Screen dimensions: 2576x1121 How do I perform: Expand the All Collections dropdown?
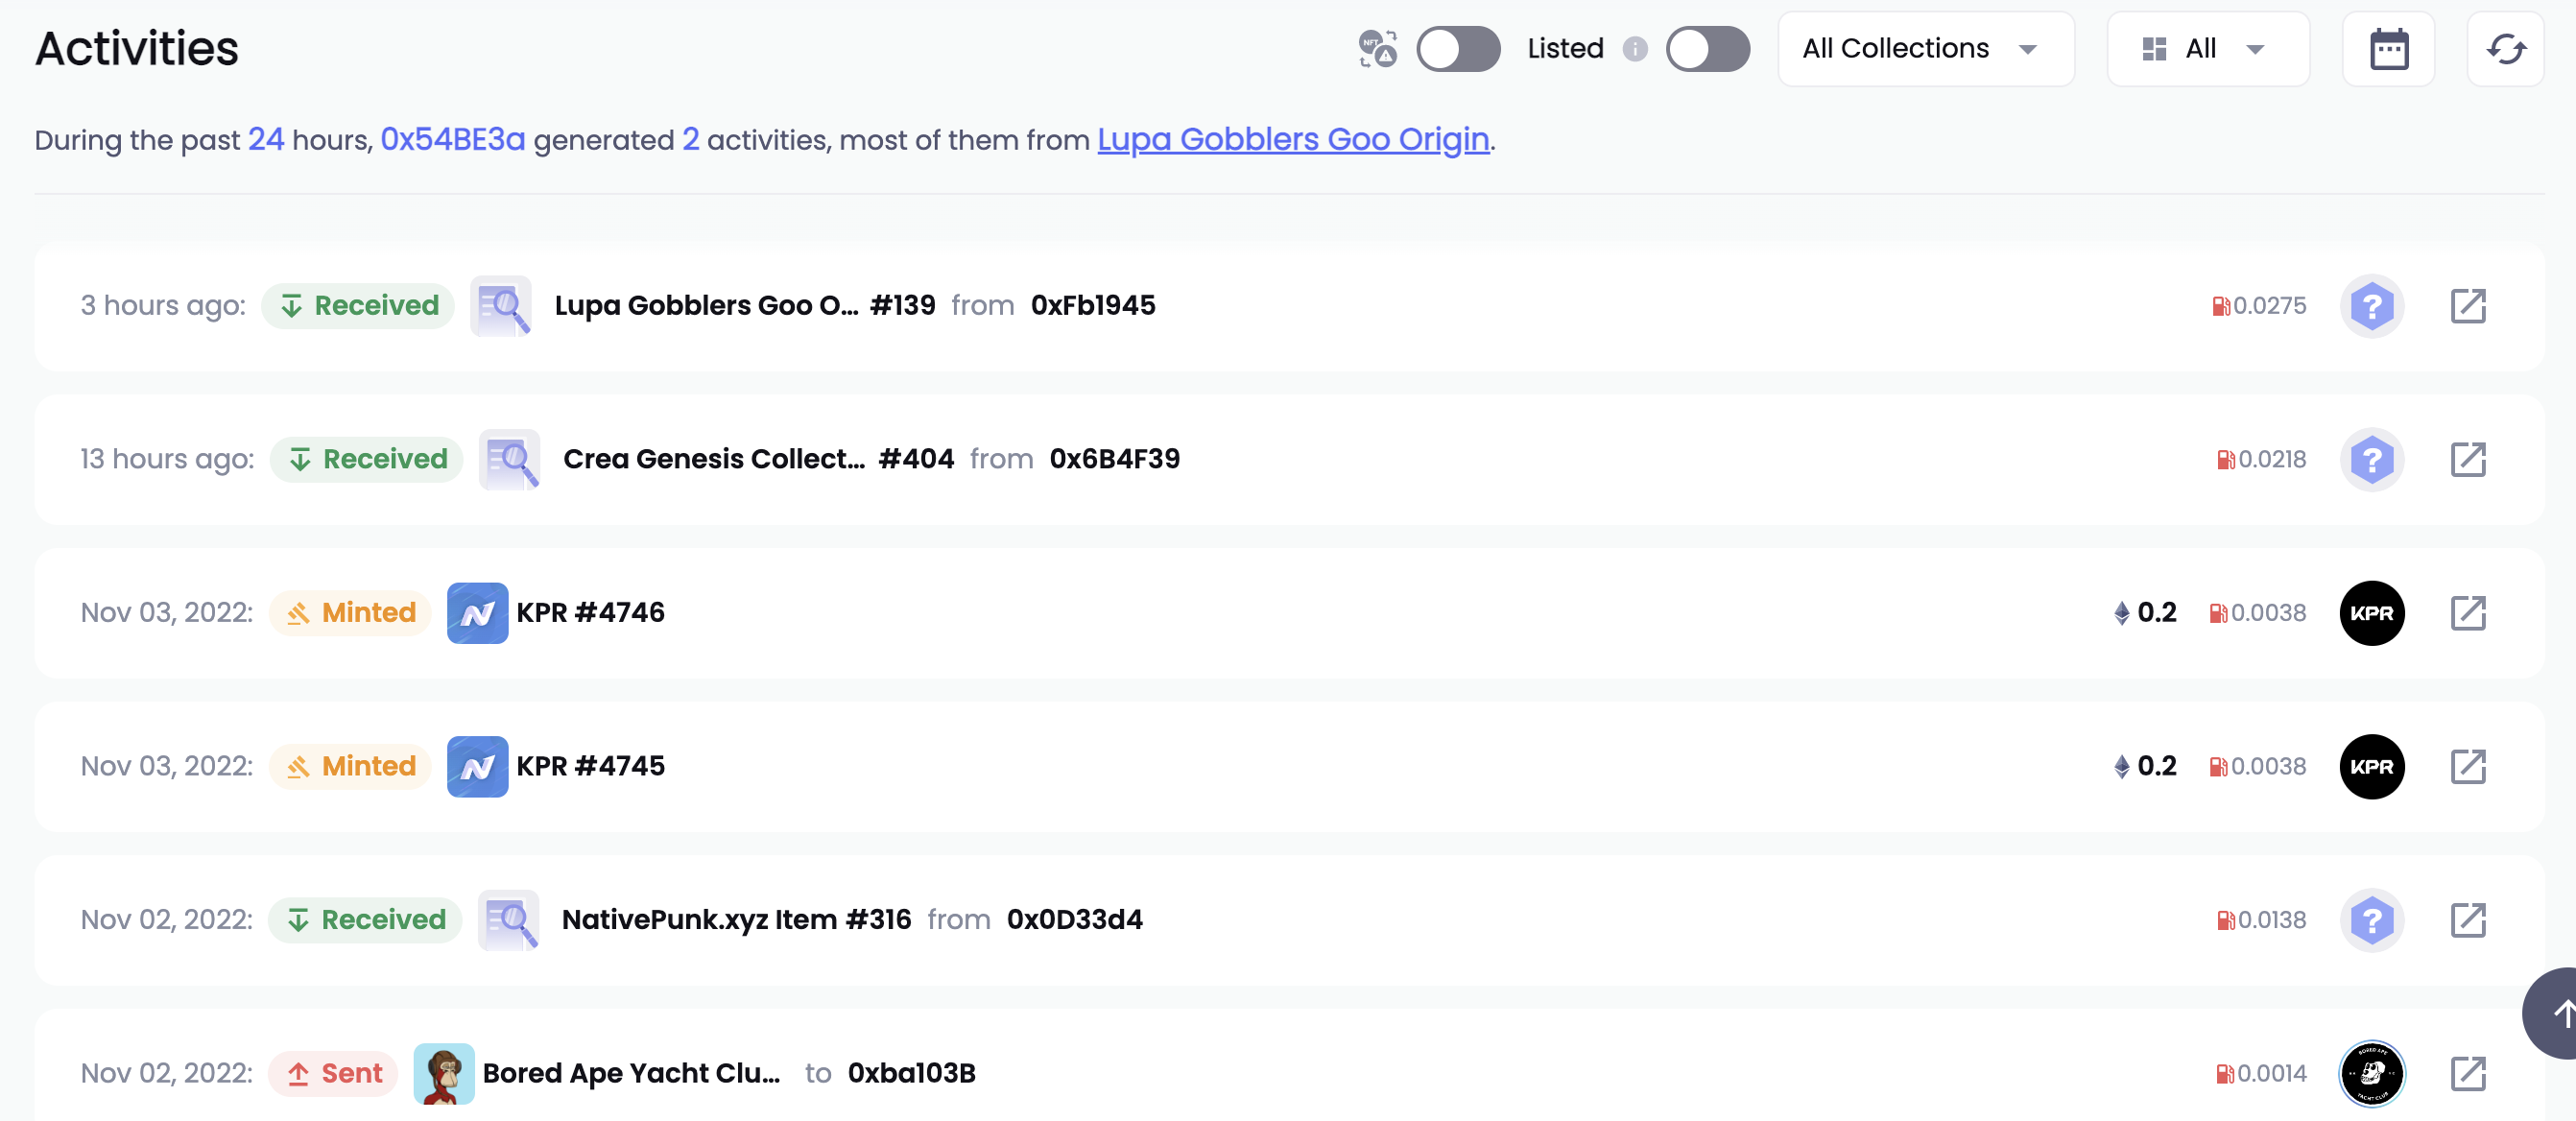[1925, 49]
